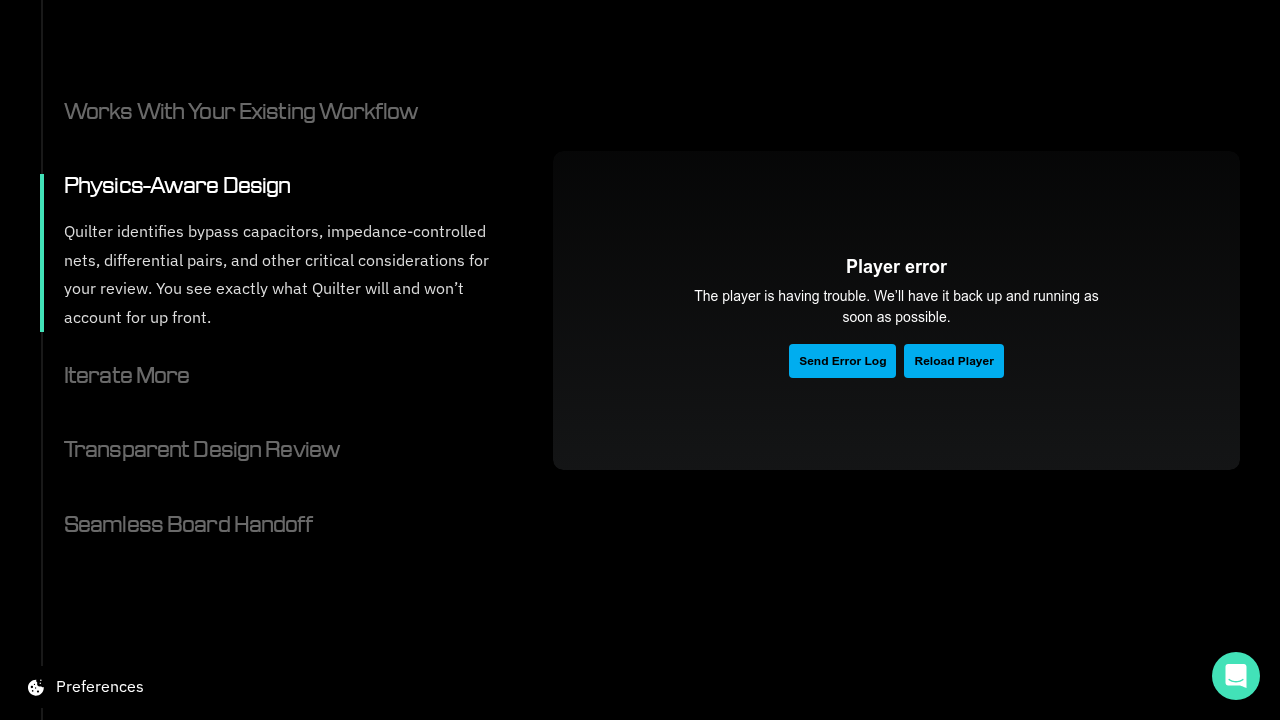Open cookie Preferences label
Viewport: 1280px width, 720px height.
99,687
